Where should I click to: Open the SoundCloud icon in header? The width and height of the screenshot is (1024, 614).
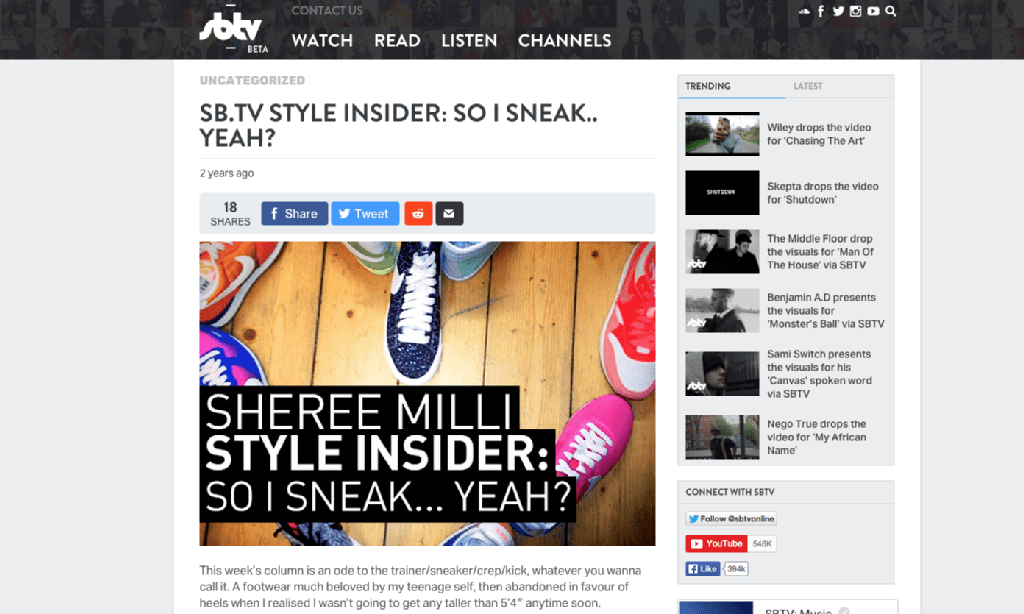coord(804,11)
